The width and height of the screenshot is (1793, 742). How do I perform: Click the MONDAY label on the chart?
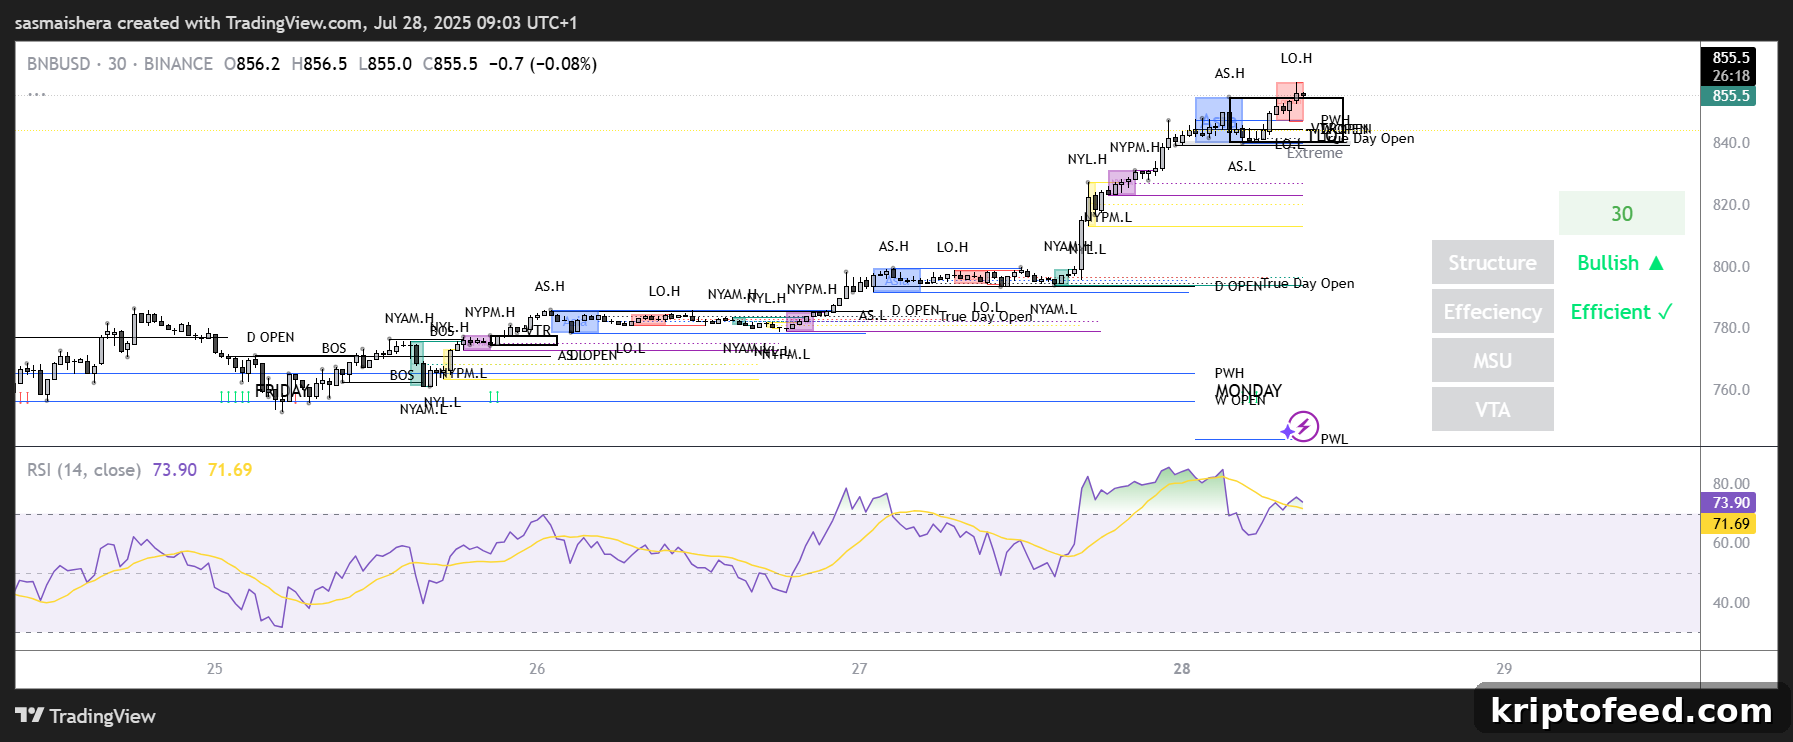pyautogui.click(x=1248, y=390)
